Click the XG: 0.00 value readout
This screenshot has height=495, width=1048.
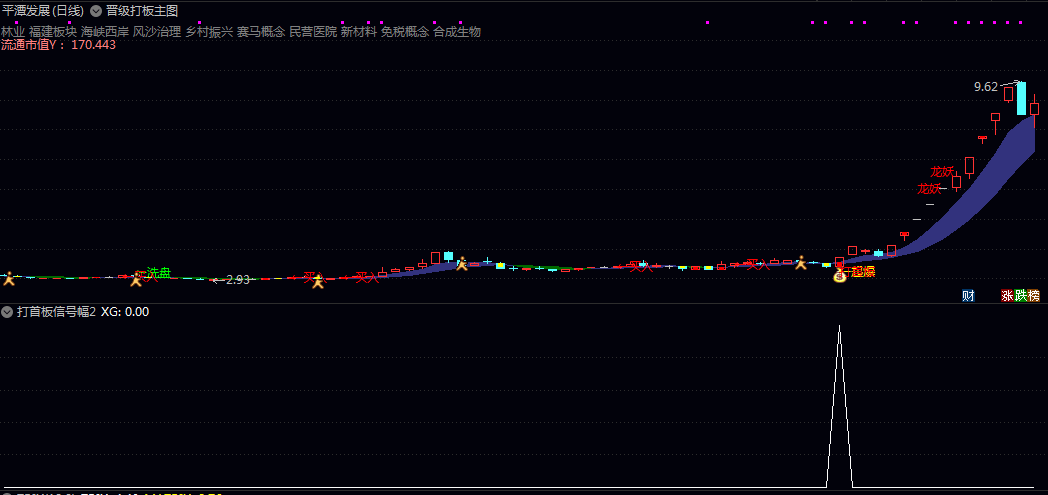[x=124, y=311]
